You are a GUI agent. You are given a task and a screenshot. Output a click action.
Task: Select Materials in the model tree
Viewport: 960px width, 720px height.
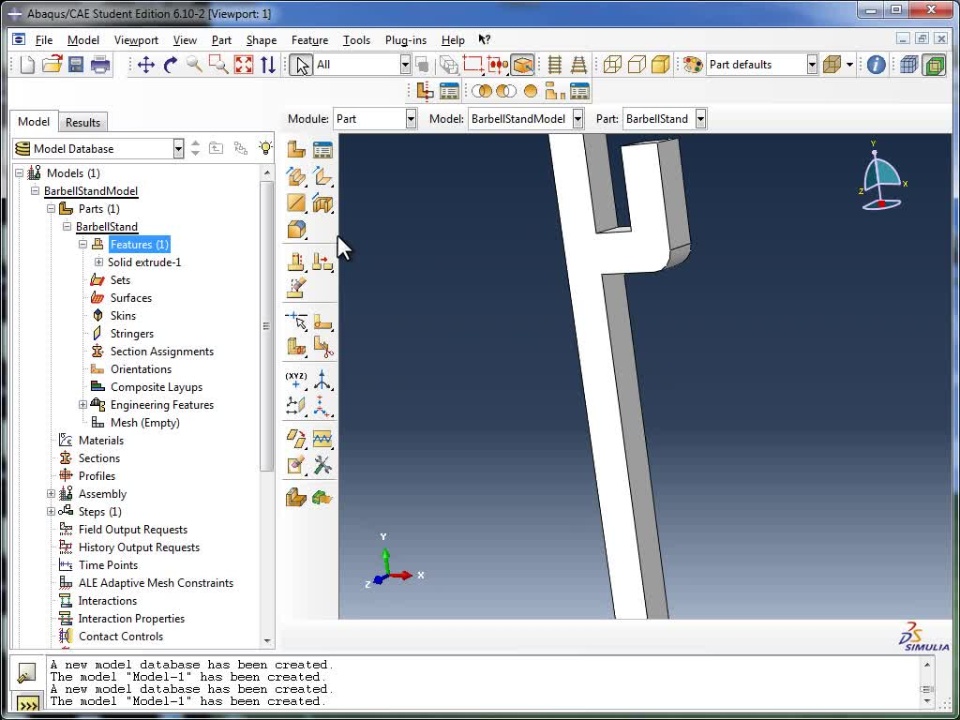[101, 440]
